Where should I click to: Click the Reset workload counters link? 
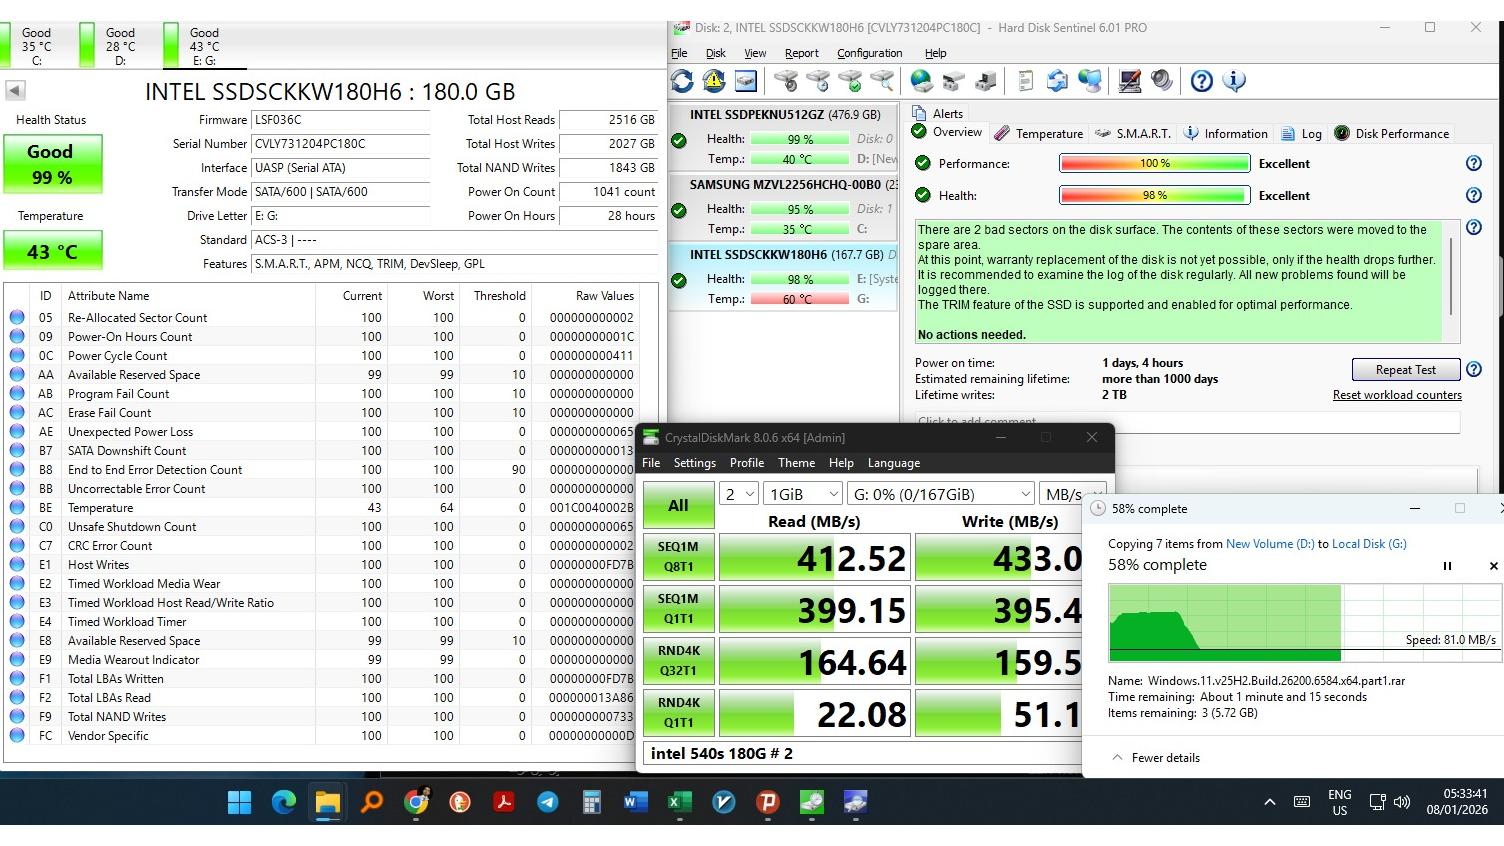[1396, 395]
